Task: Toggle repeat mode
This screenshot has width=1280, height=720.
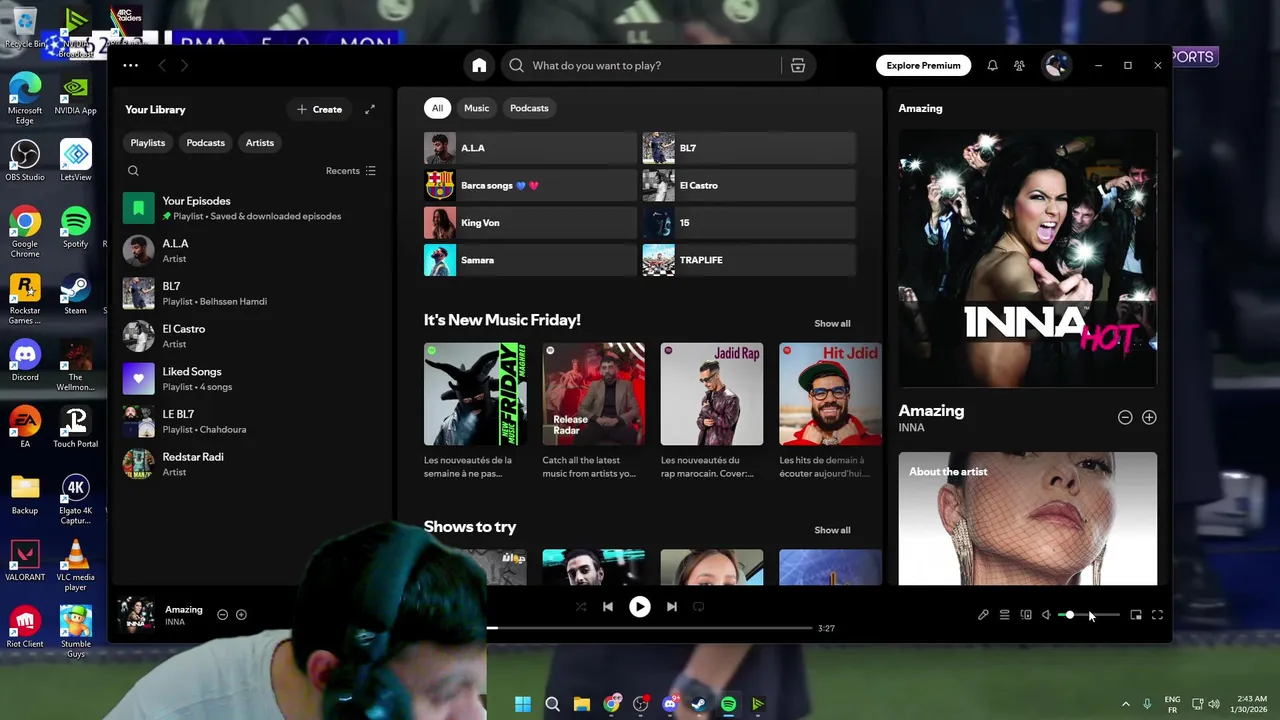Action: [x=699, y=606]
